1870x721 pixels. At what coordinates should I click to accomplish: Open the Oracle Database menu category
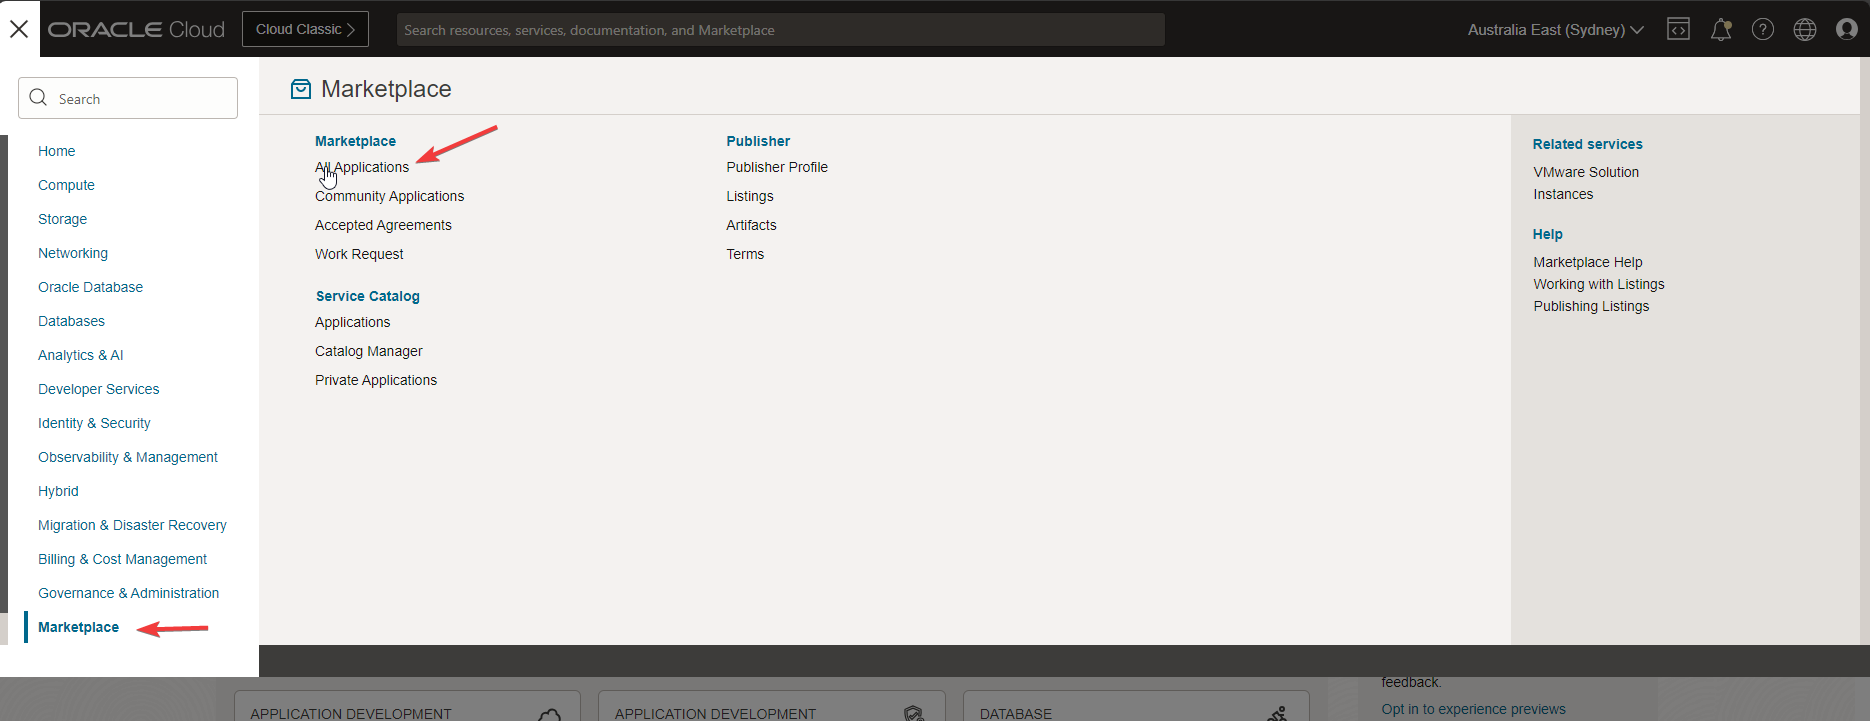click(90, 287)
